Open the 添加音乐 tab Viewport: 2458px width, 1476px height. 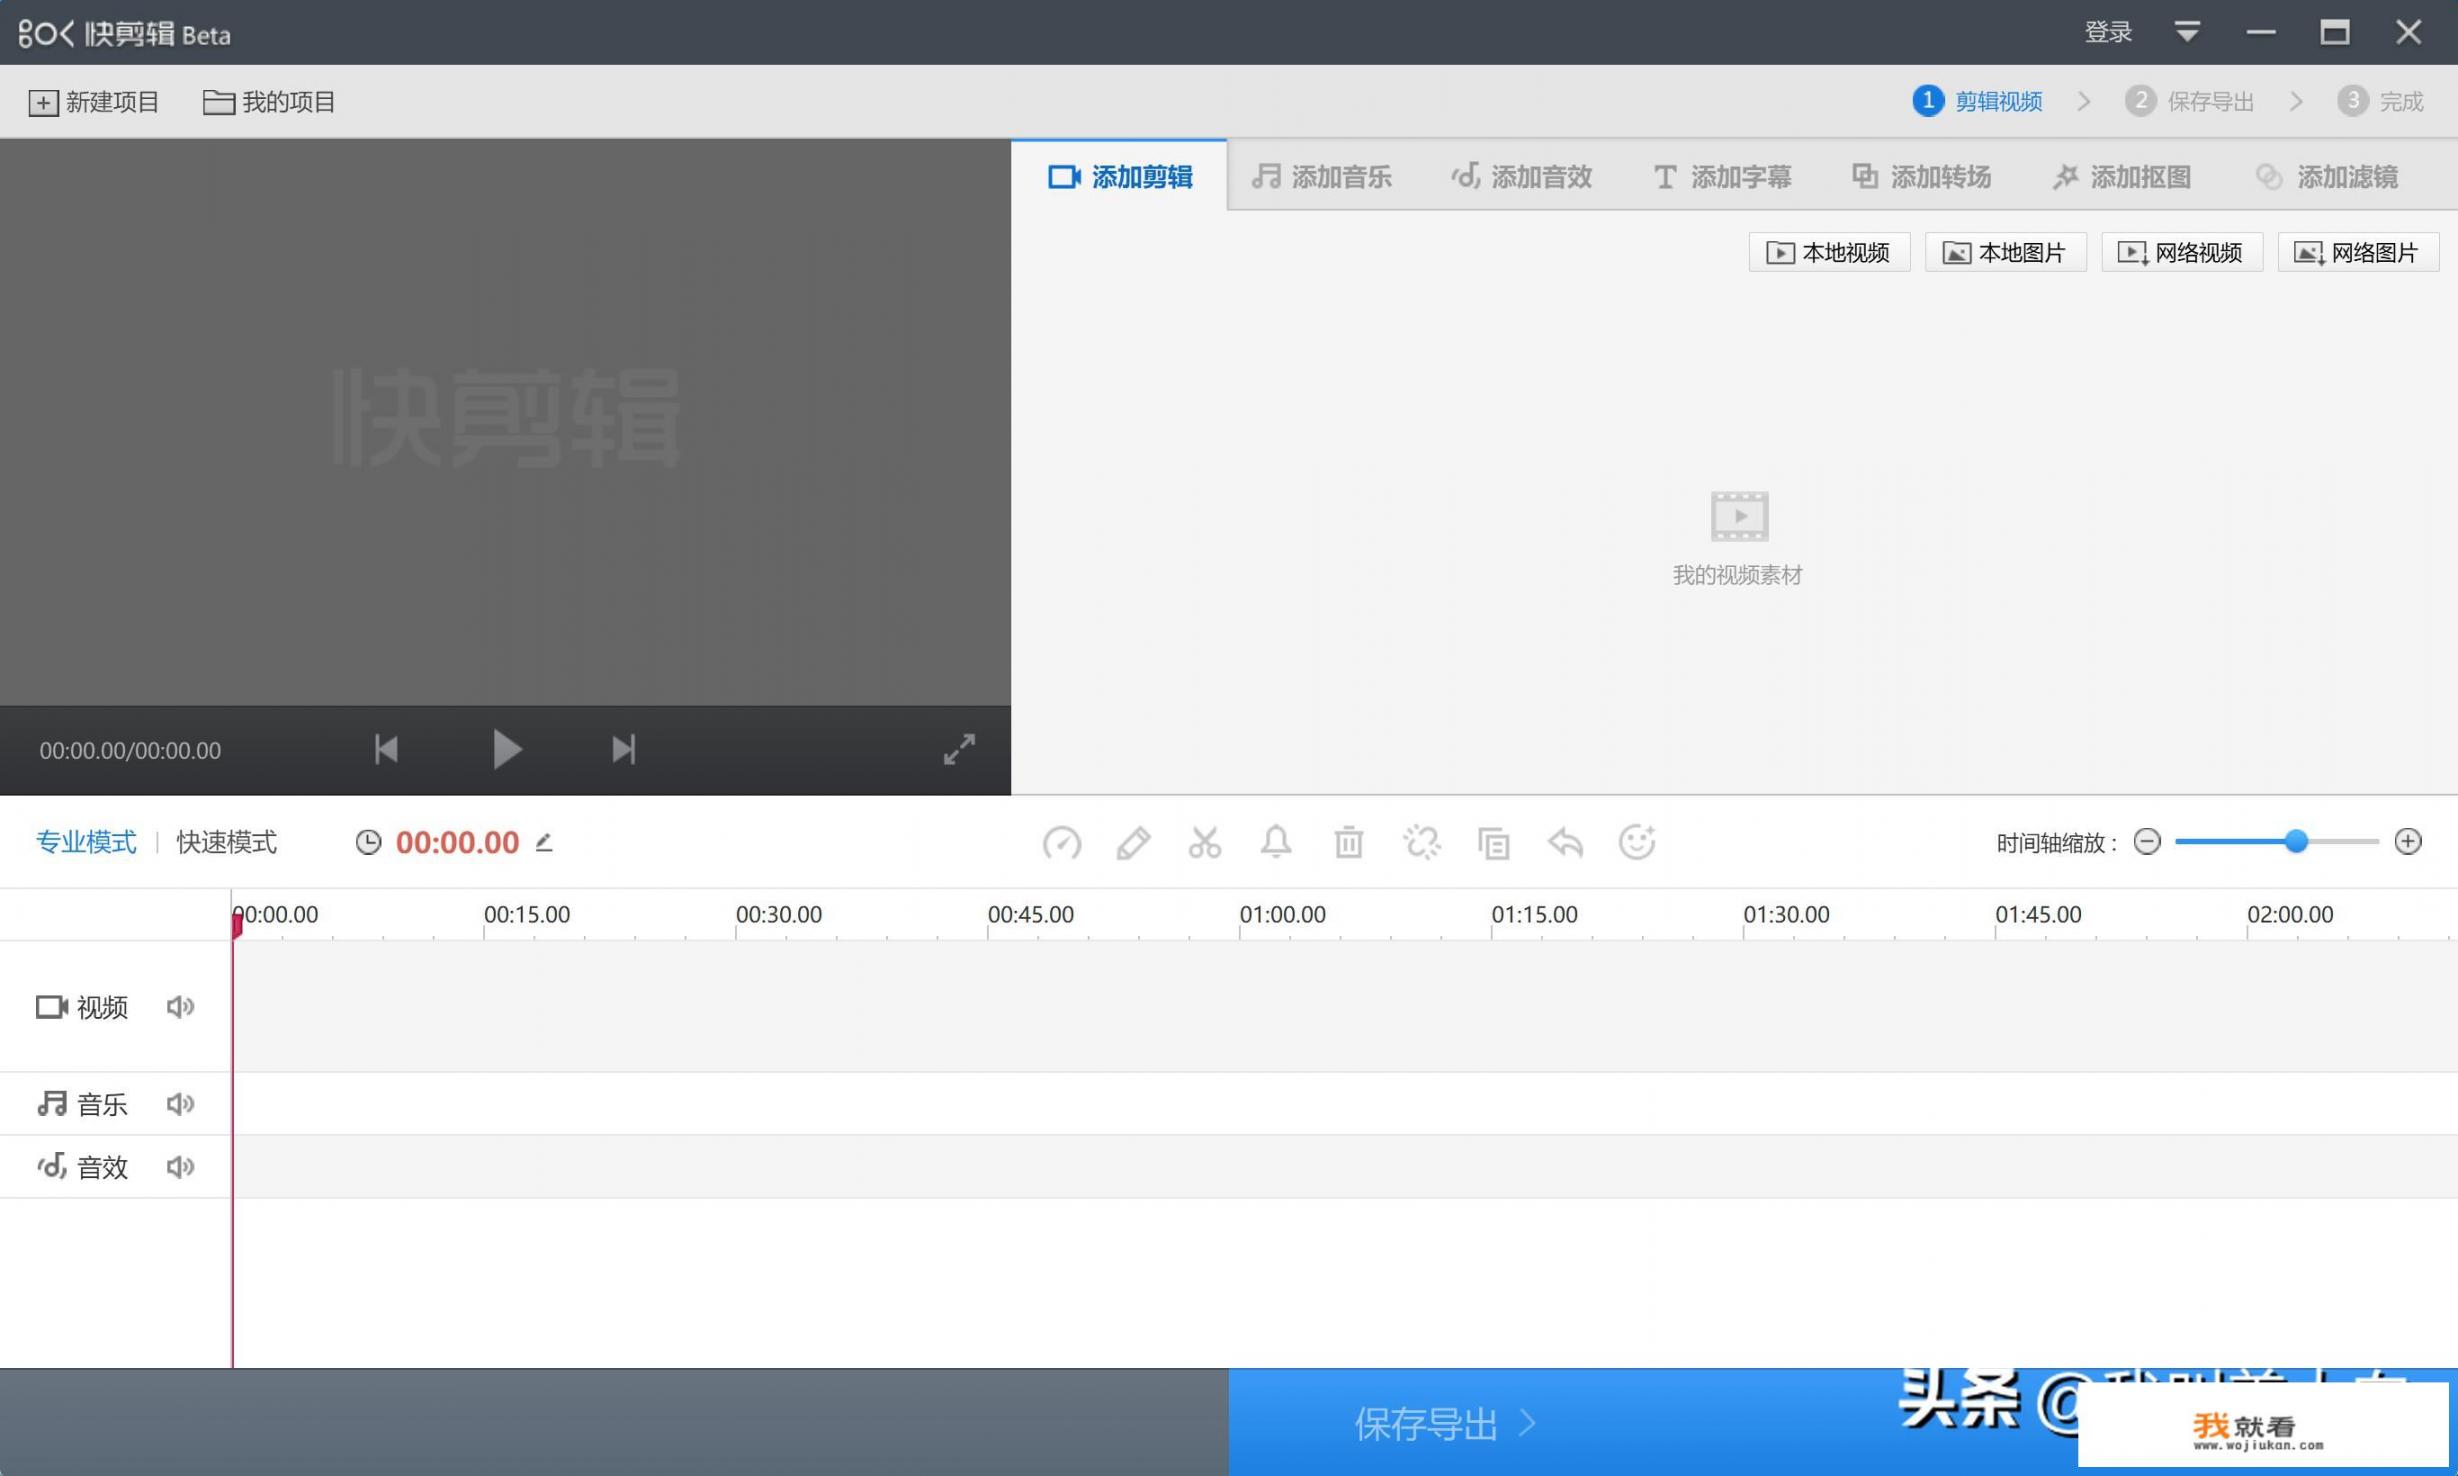click(x=1321, y=177)
